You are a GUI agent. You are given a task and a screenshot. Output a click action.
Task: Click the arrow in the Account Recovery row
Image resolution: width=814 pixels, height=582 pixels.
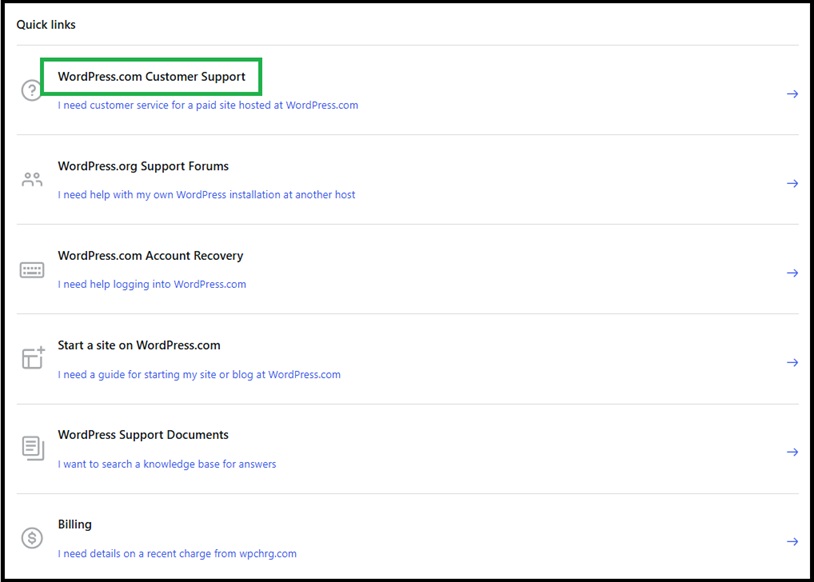792,273
